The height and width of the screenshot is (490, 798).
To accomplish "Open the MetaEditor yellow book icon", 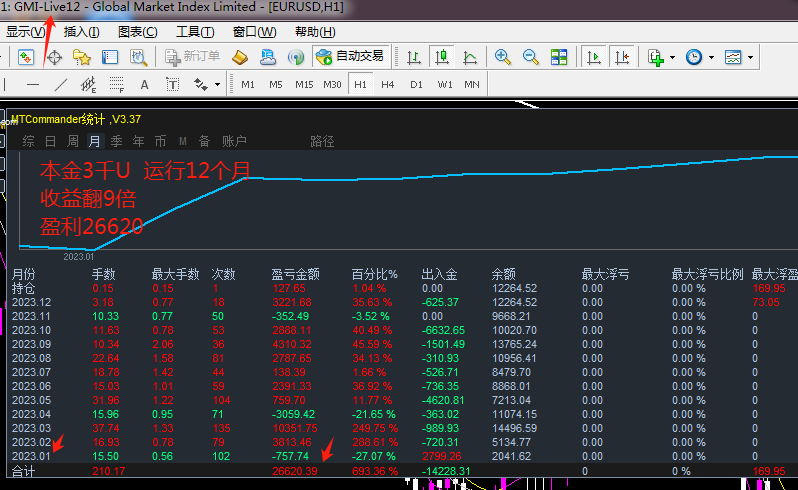I will [x=240, y=57].
